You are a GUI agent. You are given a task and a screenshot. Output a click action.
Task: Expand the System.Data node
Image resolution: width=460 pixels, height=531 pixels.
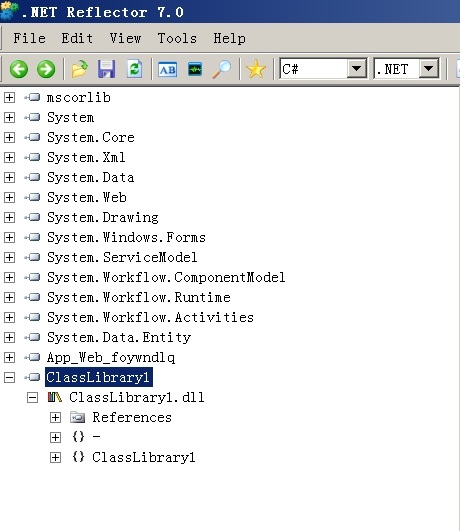click(x=9, y=177)
